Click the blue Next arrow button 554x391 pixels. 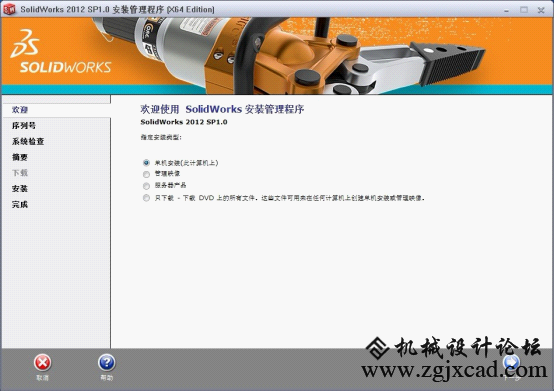[x=512, y=363]
